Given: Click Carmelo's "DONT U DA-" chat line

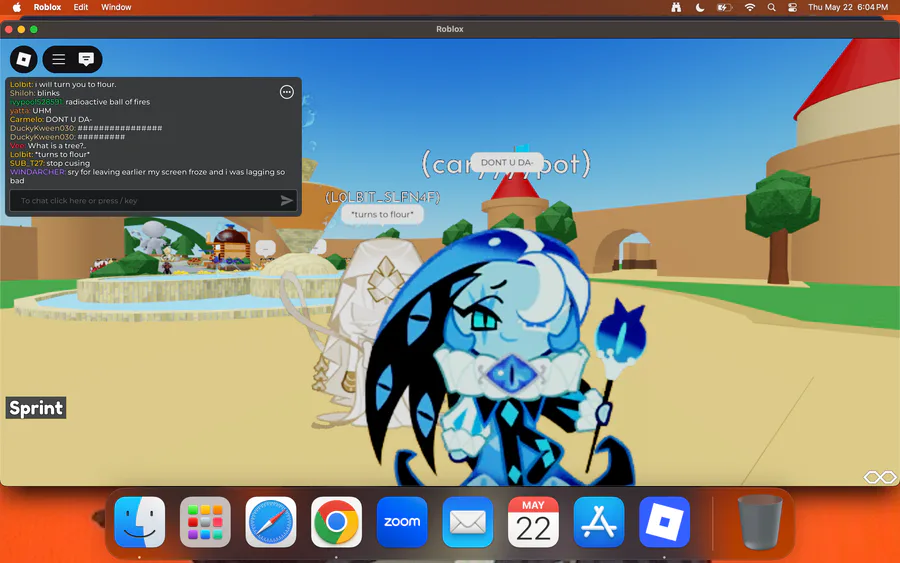Looking at the screenshot, I should pyautogui.click(x=51, y=119).
